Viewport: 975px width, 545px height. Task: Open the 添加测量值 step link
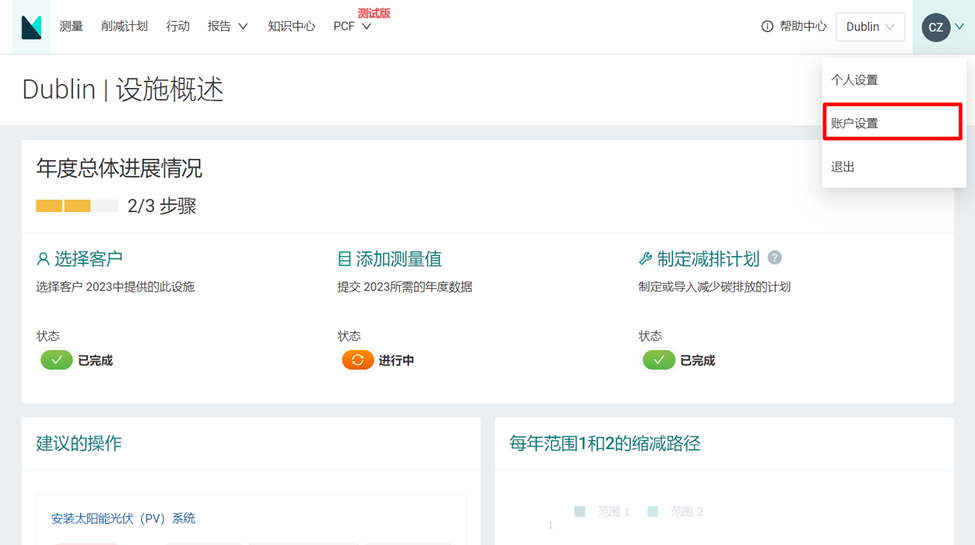pos(399,259)
